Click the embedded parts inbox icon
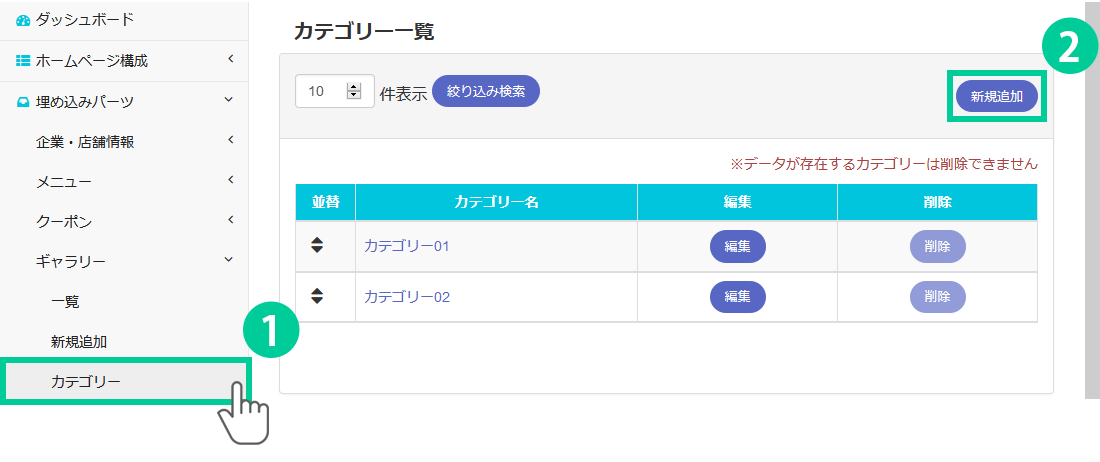This screenshot has width=1100, height=462. [x=23, y=101]
